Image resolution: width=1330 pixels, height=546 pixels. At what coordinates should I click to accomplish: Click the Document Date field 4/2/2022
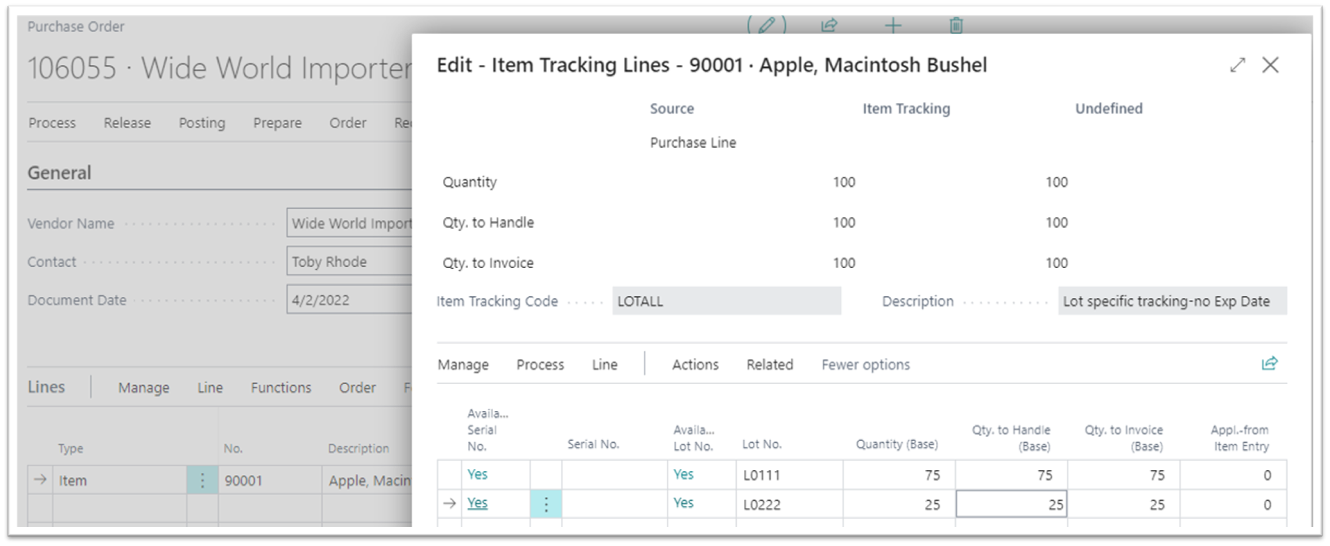pyautogui.click(x=348, y=300)
